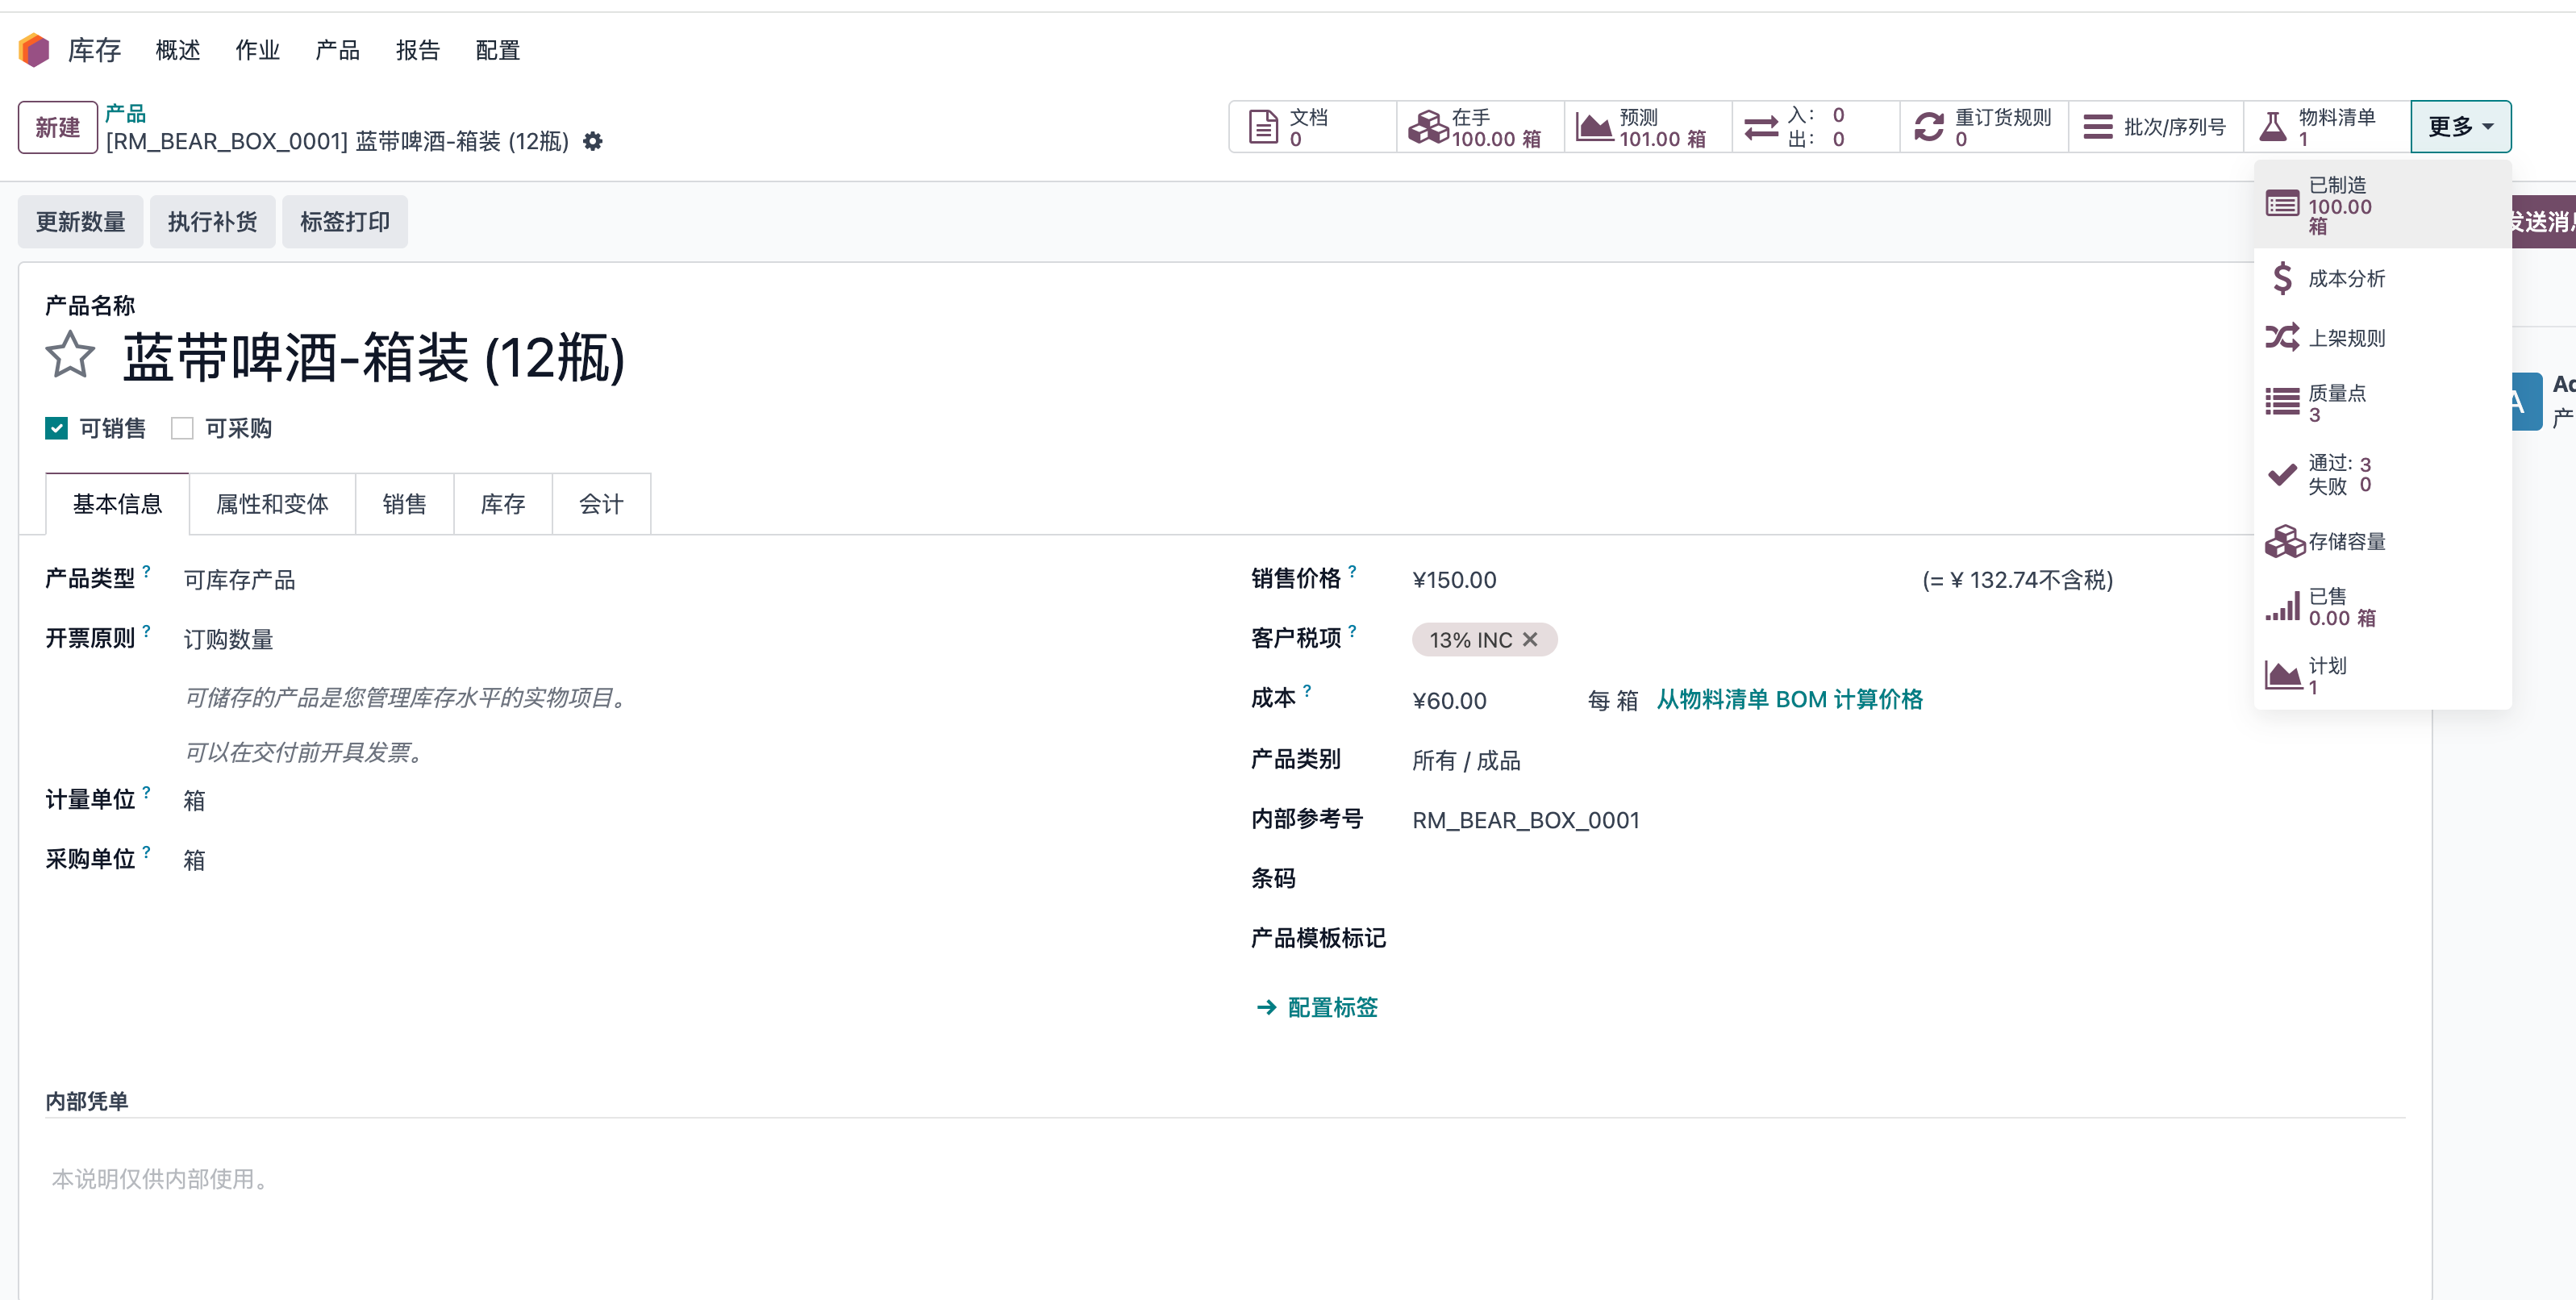This screenshot has height=1300, width=2576.
Task: Open the 在手 on-hand 100.00 箱 stat
Action: [x=1480, y=127]
